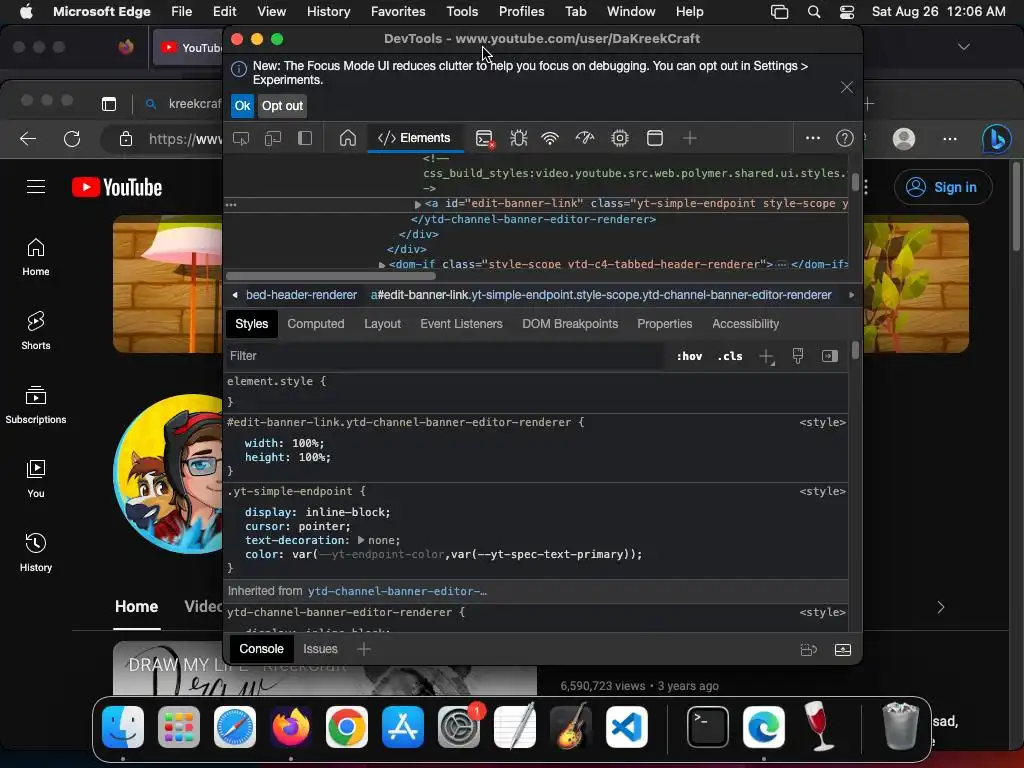1024x768 pixels.
Task: Open the Bing Copilot sidebar icon
Action: tap(997, 138)
